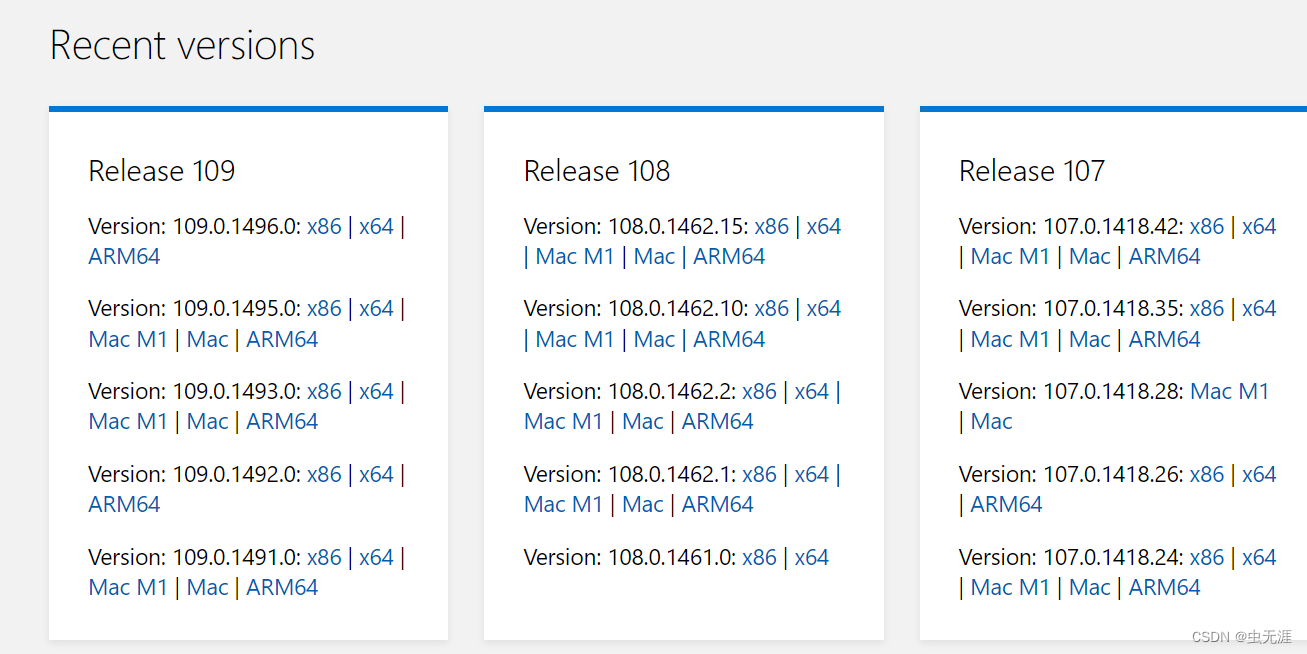Open x64 link for version 109.0.1496.0
The image size is (1307, 654).
376,226
